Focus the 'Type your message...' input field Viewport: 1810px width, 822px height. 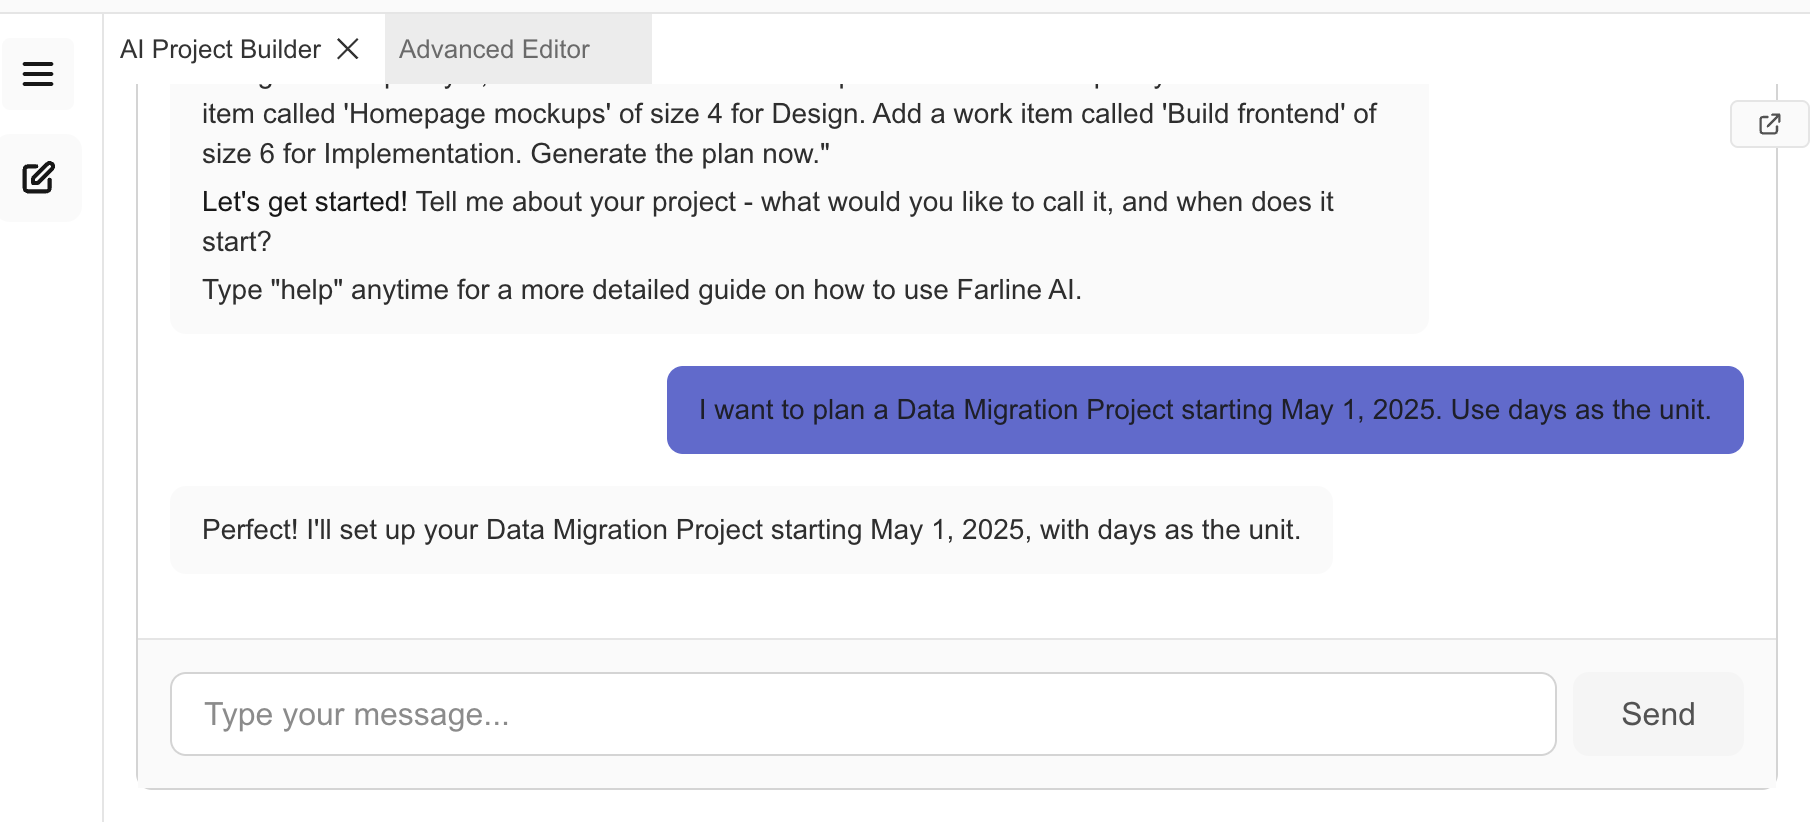tap(862, 714)
